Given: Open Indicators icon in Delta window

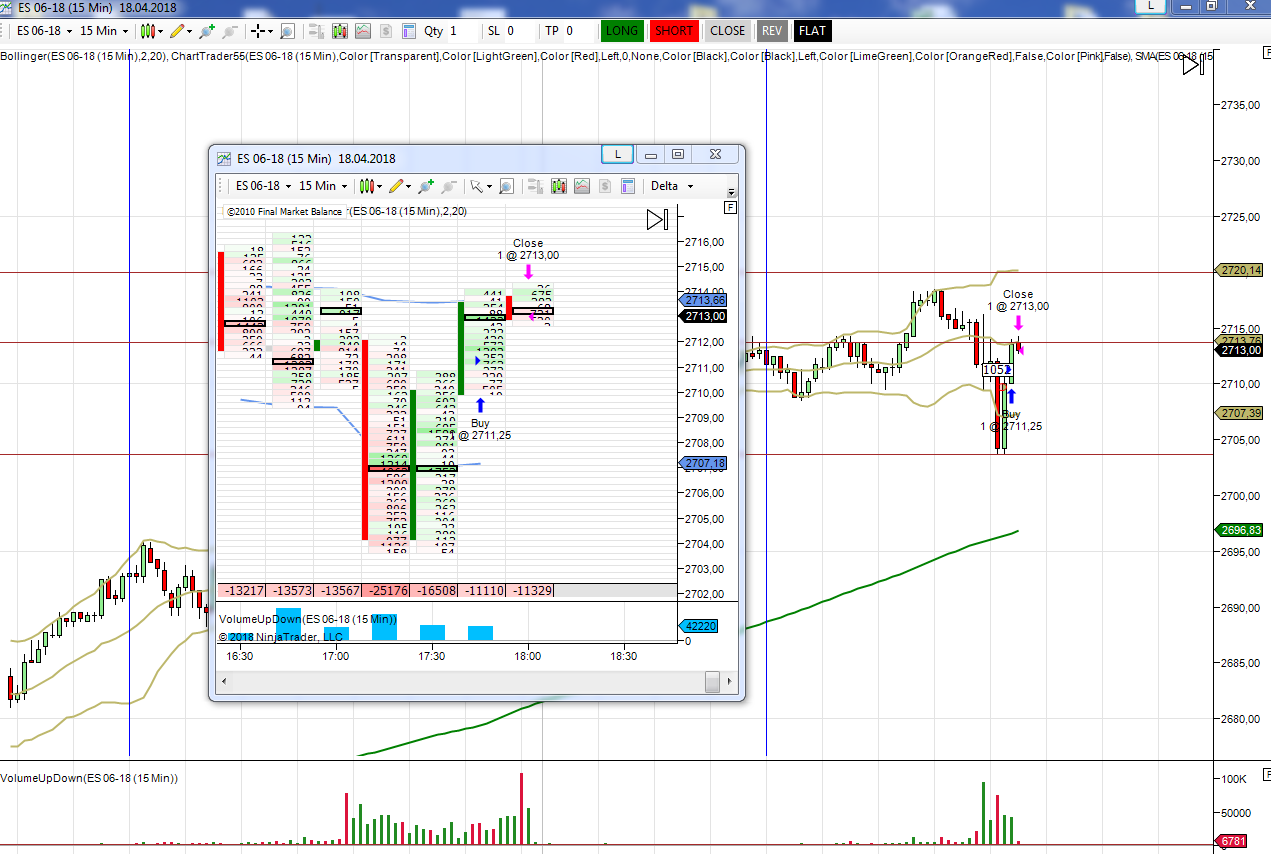Looking at the screenshot, I should 581,186.
